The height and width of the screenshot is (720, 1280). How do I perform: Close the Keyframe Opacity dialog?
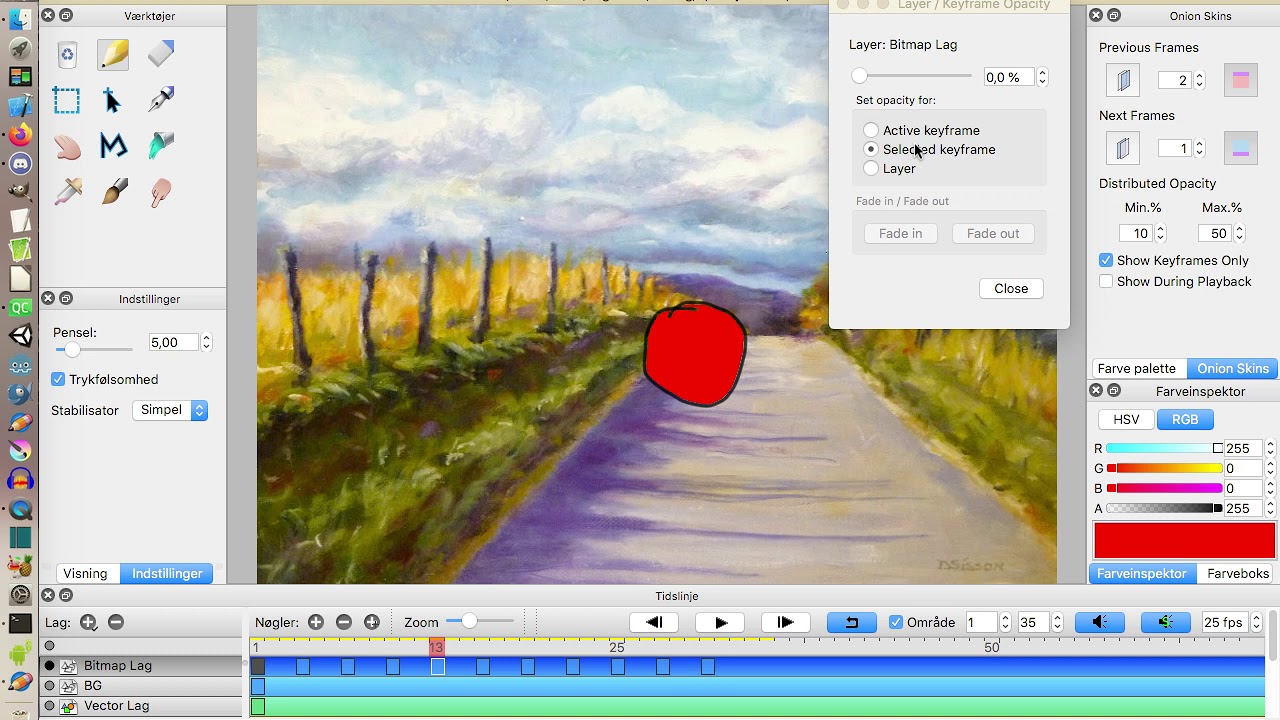(x=1011, y=288)
